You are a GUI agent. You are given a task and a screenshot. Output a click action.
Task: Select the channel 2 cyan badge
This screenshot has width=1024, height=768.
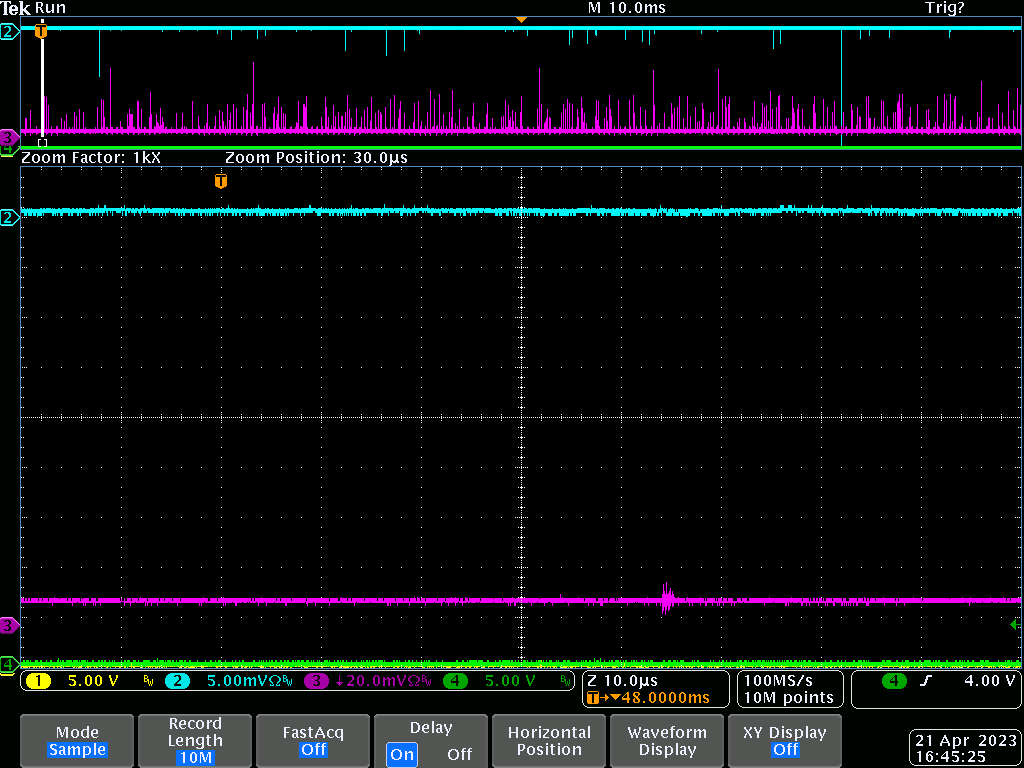coord(176,682)
